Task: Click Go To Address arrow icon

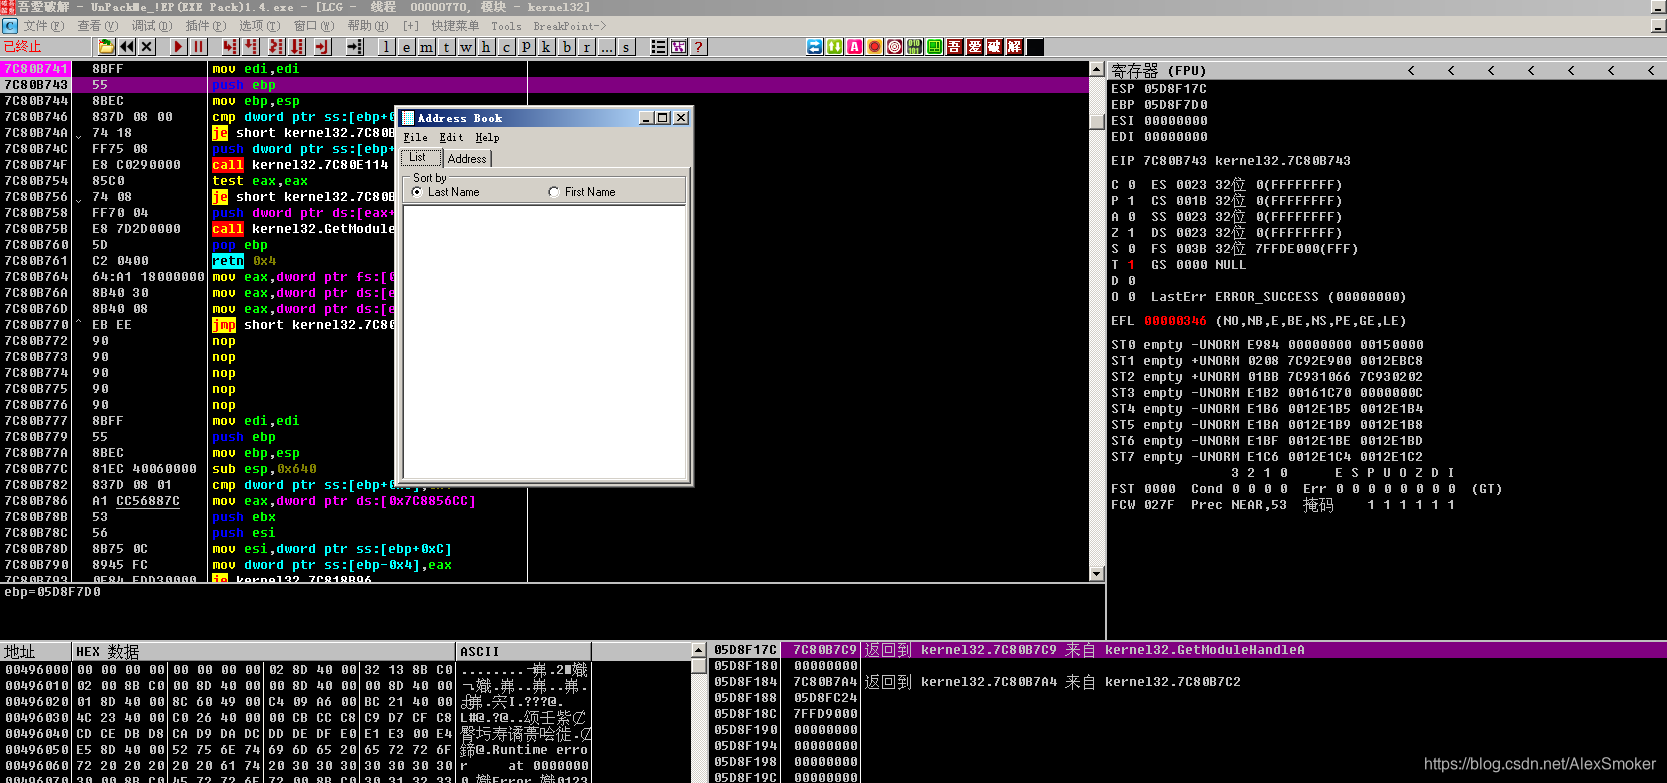Action: [355, 47]
